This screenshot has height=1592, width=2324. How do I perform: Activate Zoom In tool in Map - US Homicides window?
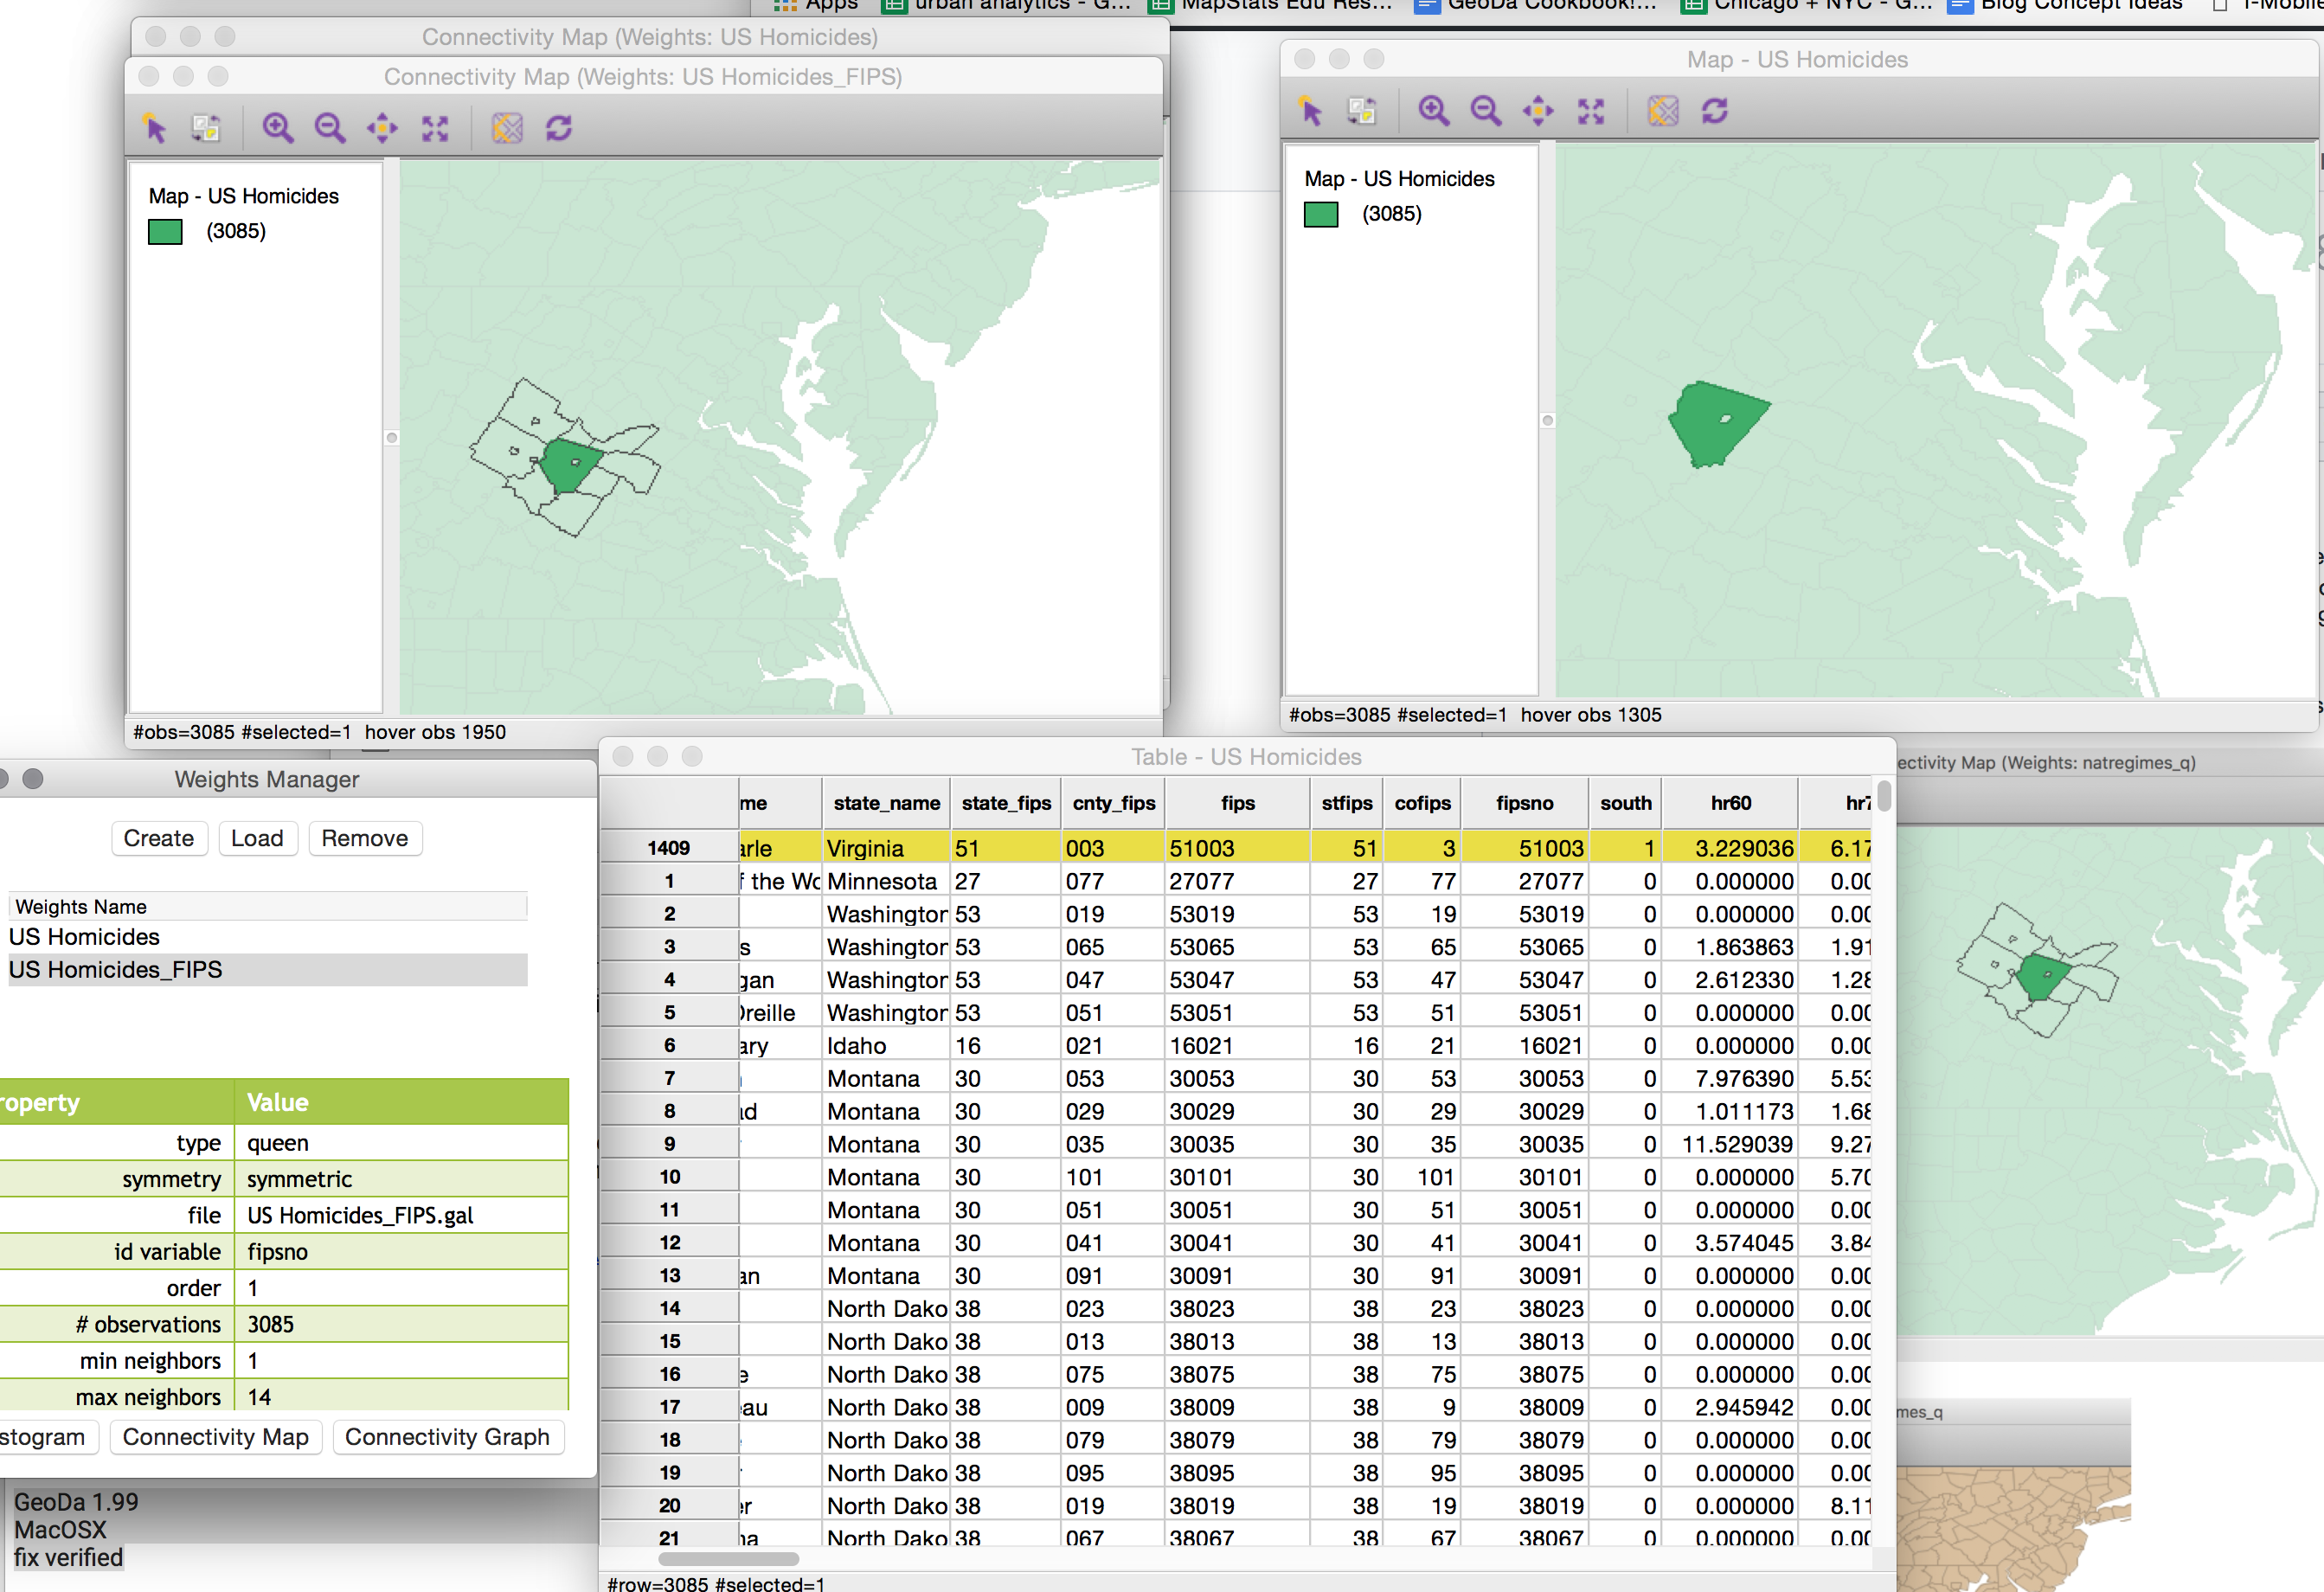[x=1433, y=111]
